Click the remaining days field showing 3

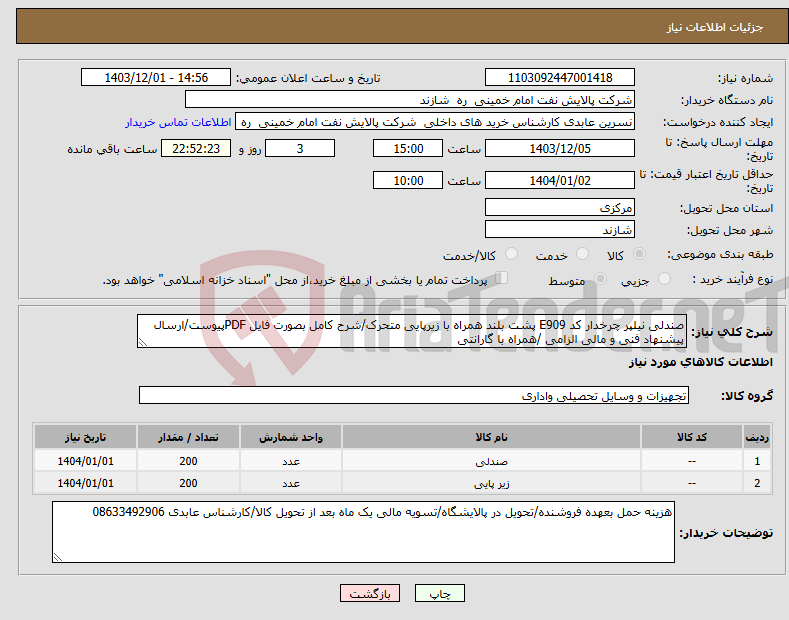(x=300, y=148)
